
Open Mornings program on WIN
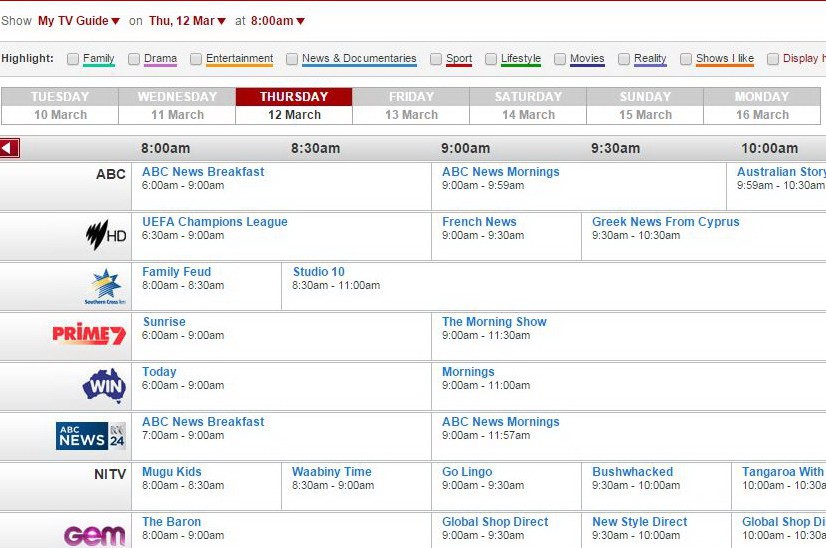[x=468, y=372]
